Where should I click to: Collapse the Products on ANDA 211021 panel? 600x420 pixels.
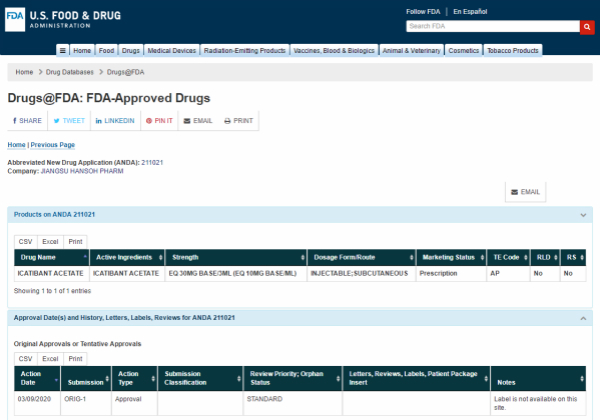[583, 215]
